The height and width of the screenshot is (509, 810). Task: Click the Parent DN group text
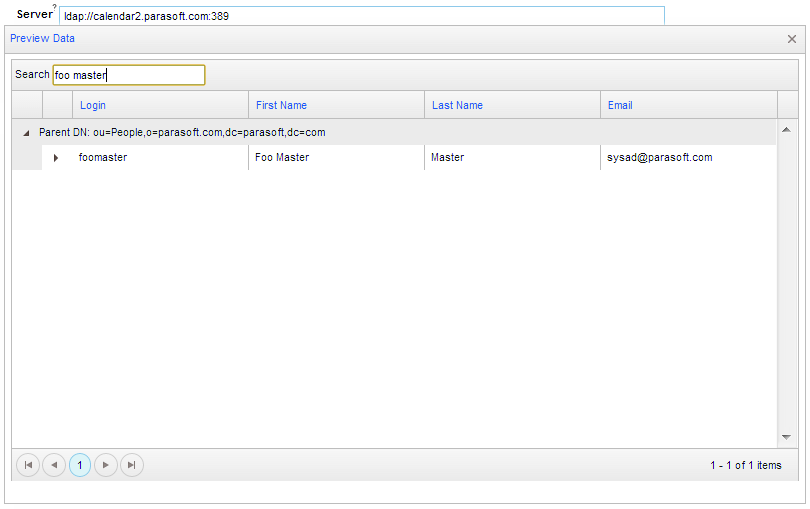182,133
